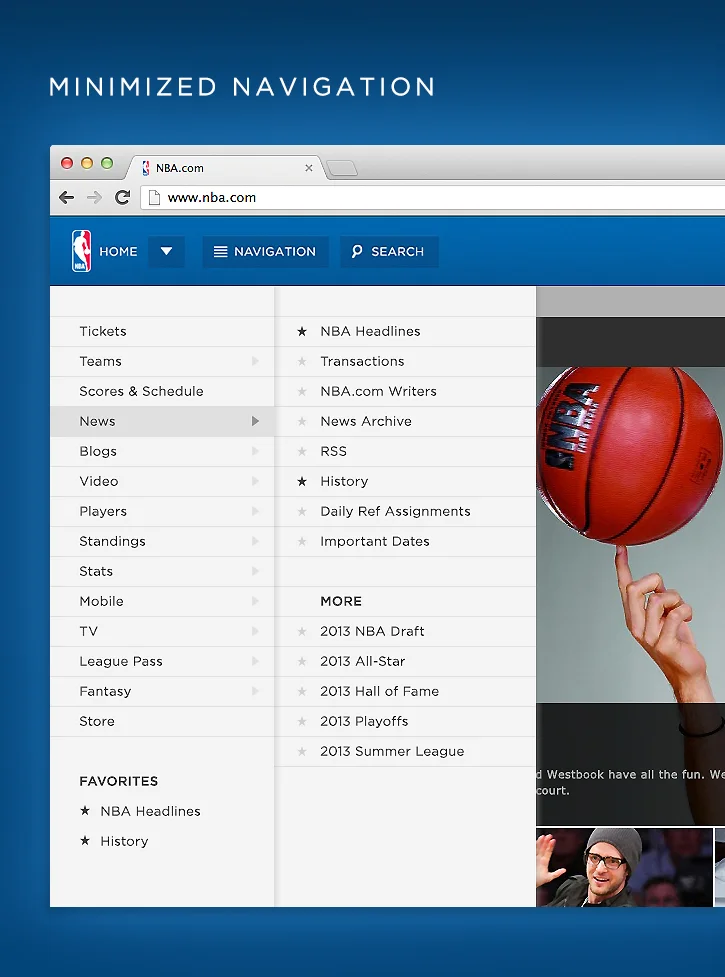
Task: Toggle favorite star for NBA.com Writers
Action: pos(302,391)
